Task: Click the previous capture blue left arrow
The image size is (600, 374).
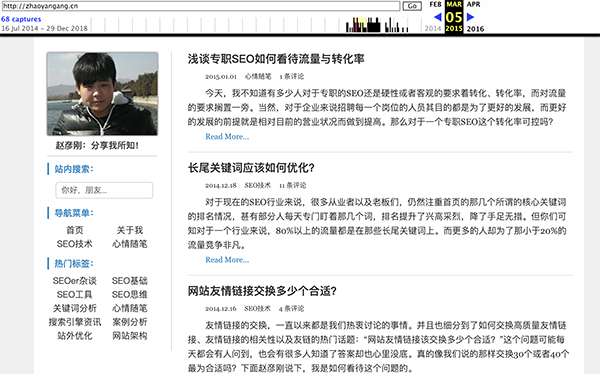Action: pyautogui.click(x=438, y=17)
